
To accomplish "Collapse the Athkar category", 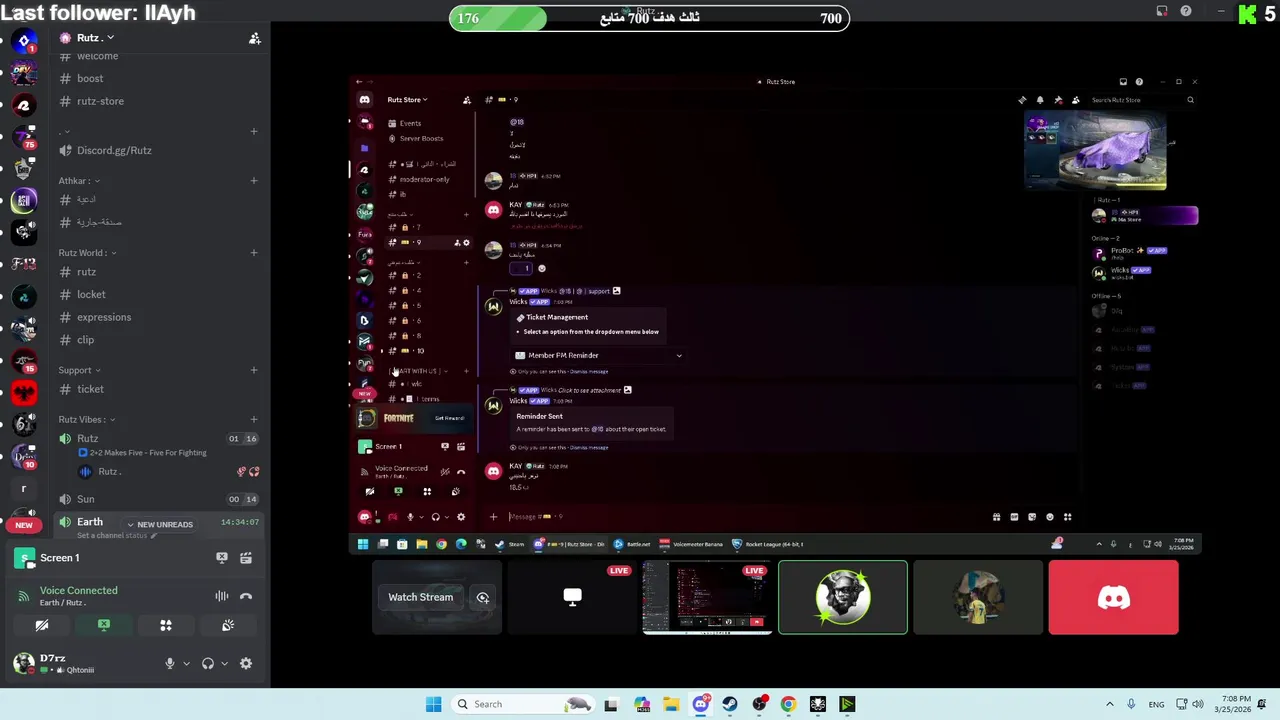I will (x=78, y=181).
